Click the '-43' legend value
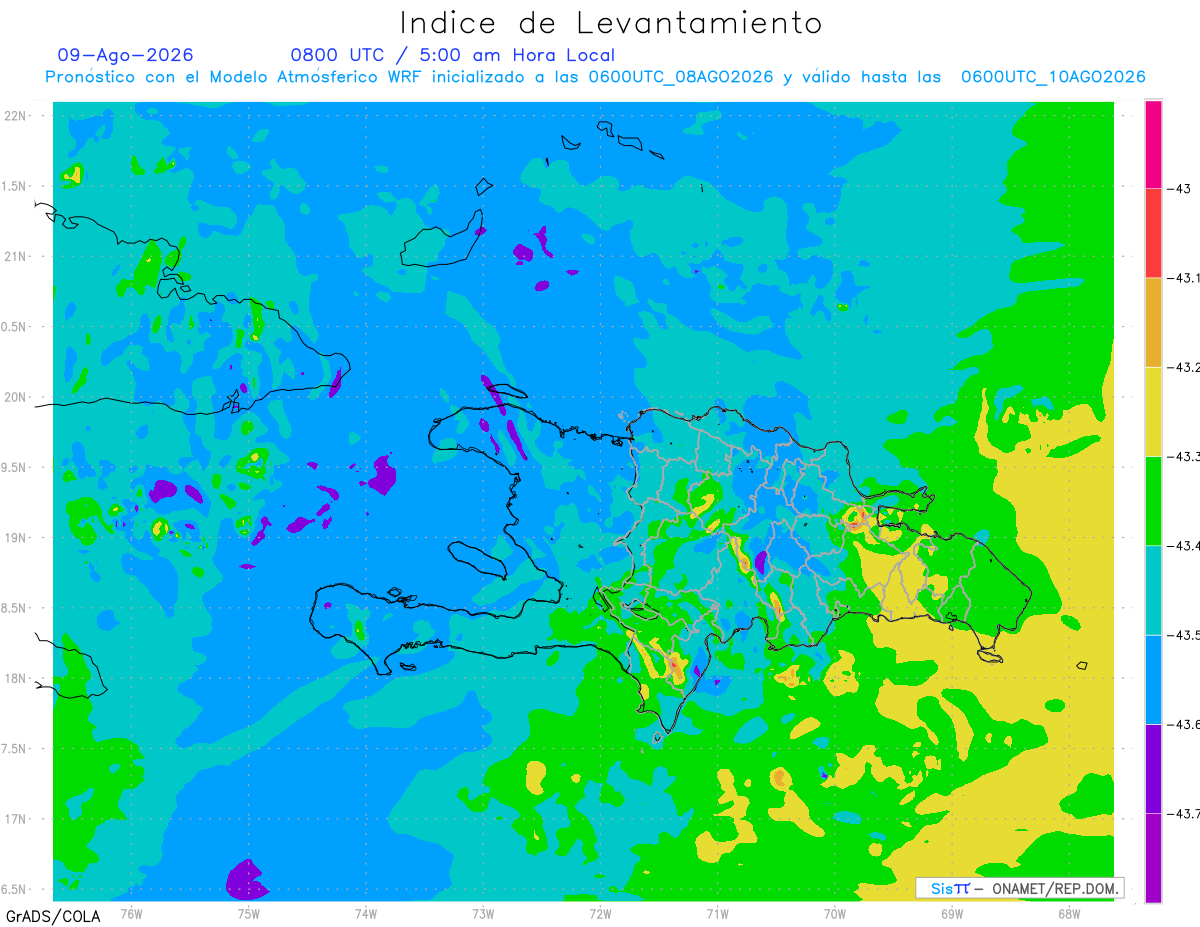The image size is (1200, 927). 1177,189
